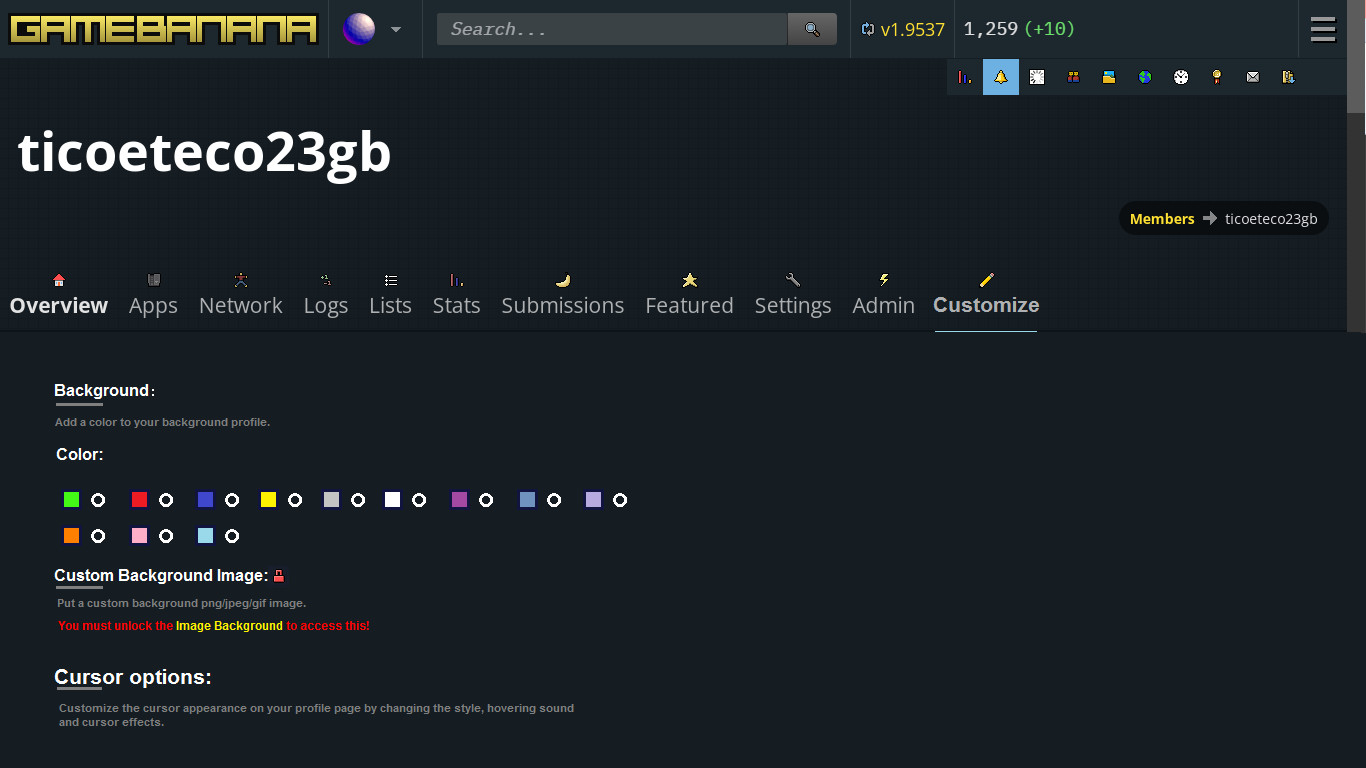Switch to the Submissions tab
This screenshot has height=768, width=1366.
coord(562,305)
